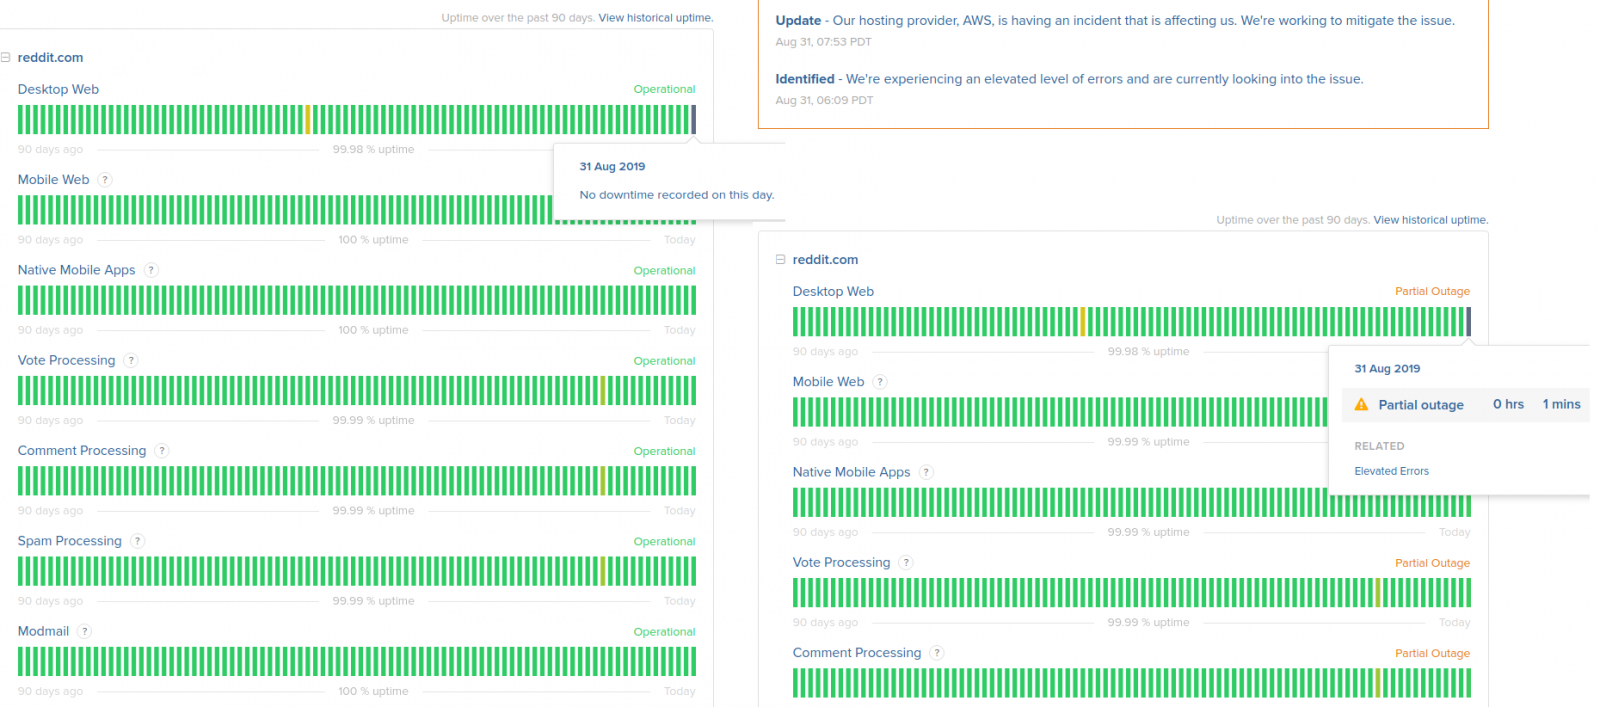Click 'Desktop Web' label on right page
1600x707 pixels.
[833, 291]
